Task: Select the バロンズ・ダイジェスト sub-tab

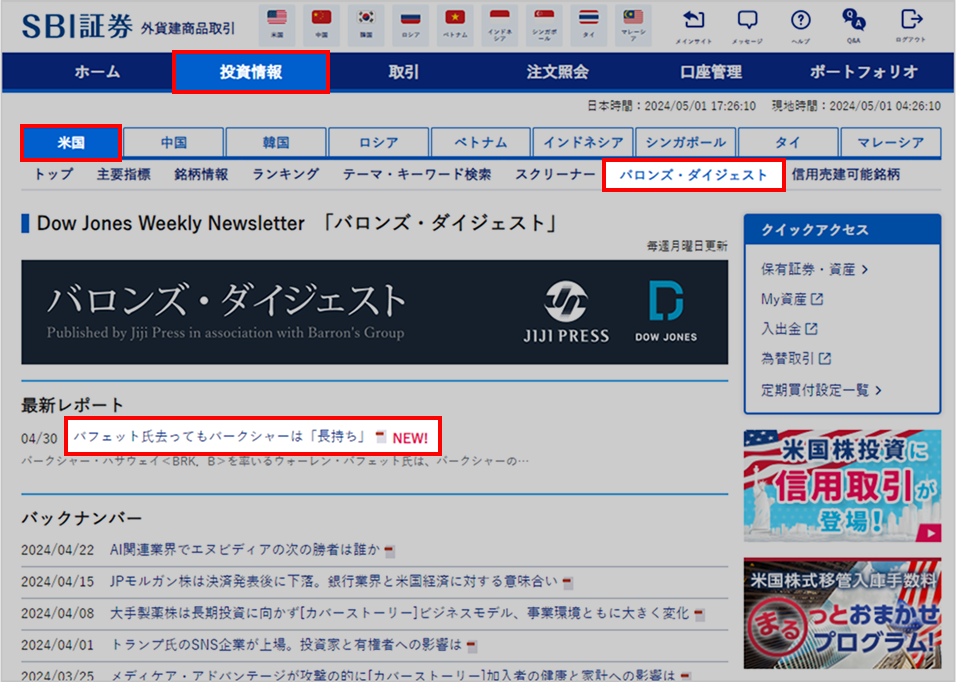Action: coord(694,176)
